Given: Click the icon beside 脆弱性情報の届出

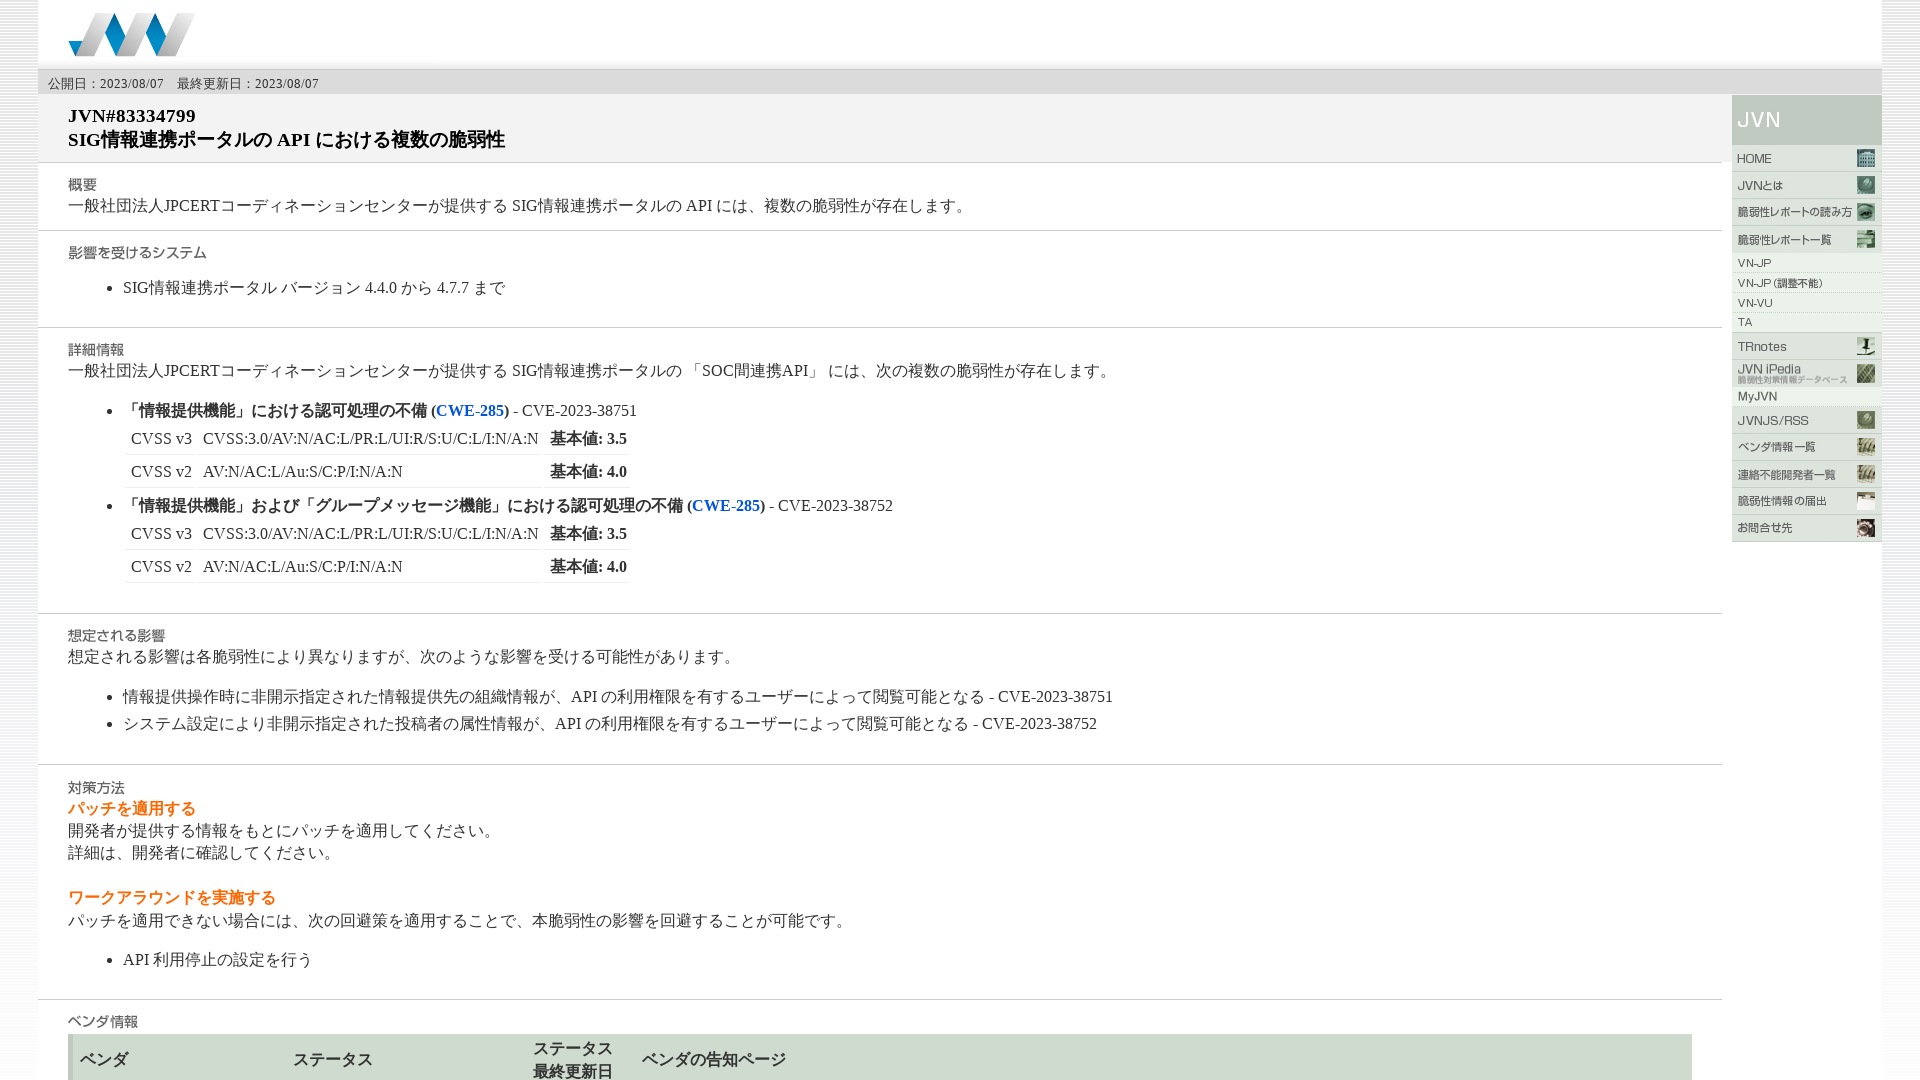Looking at the screenshot, I should [x=1866, y=502].
